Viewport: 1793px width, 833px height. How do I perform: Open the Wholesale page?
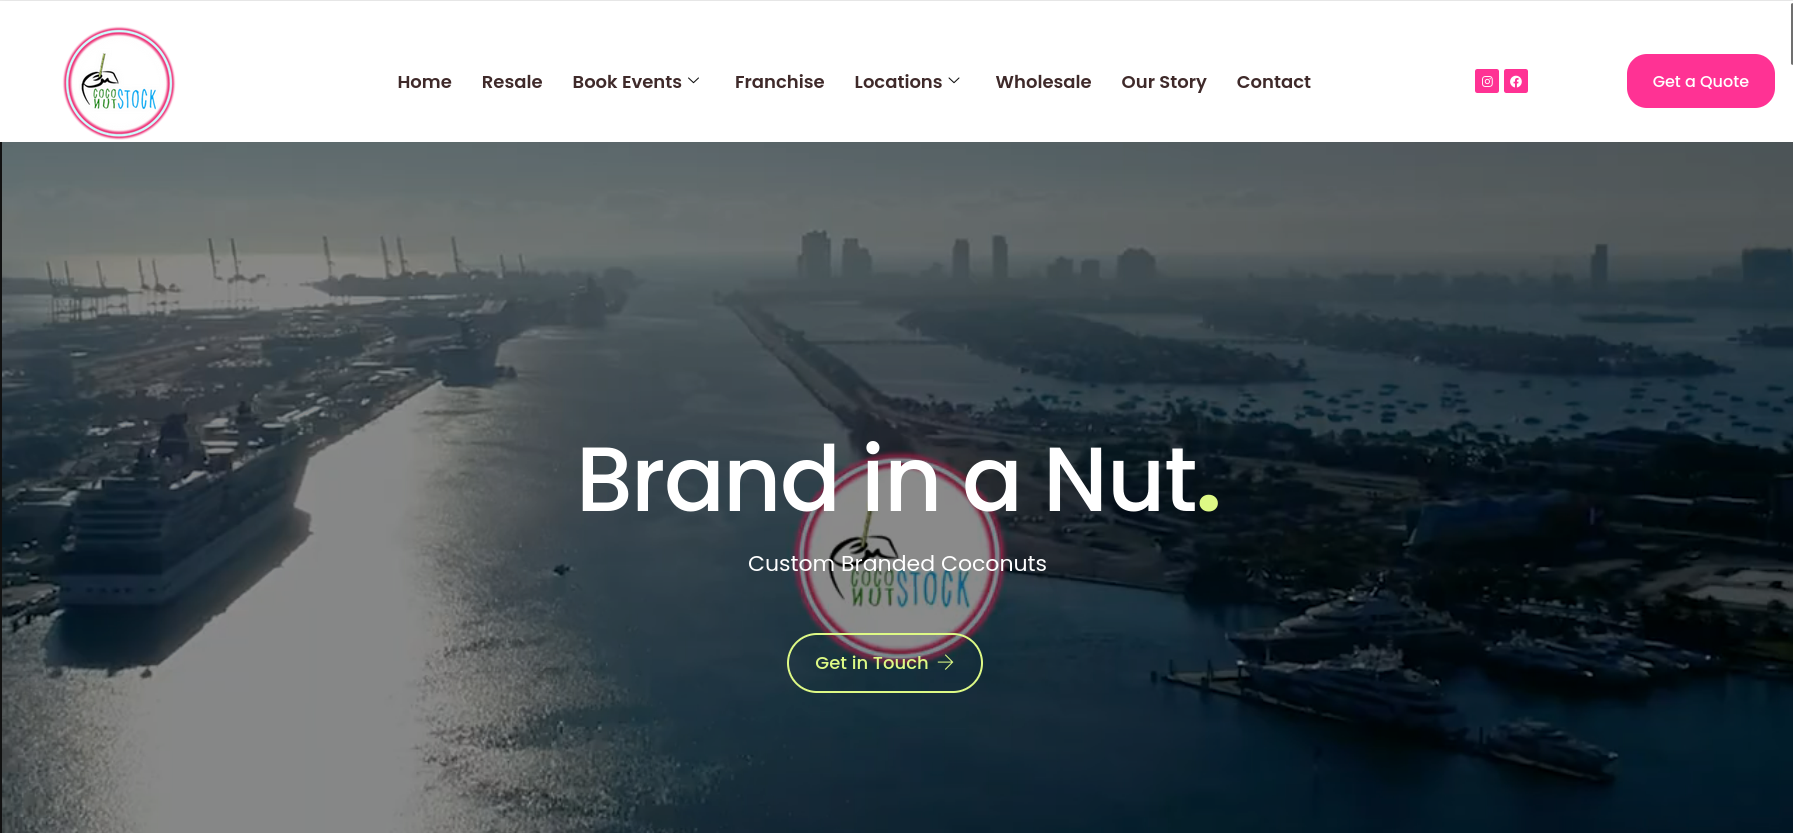tap(1043, 82)
